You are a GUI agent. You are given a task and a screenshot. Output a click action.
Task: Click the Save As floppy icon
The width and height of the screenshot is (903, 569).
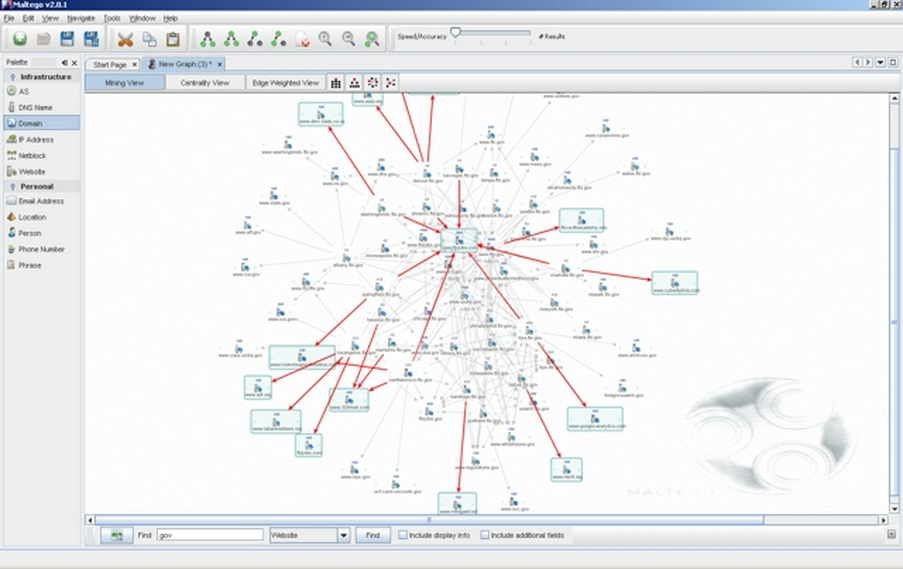(x=91, y=39)
